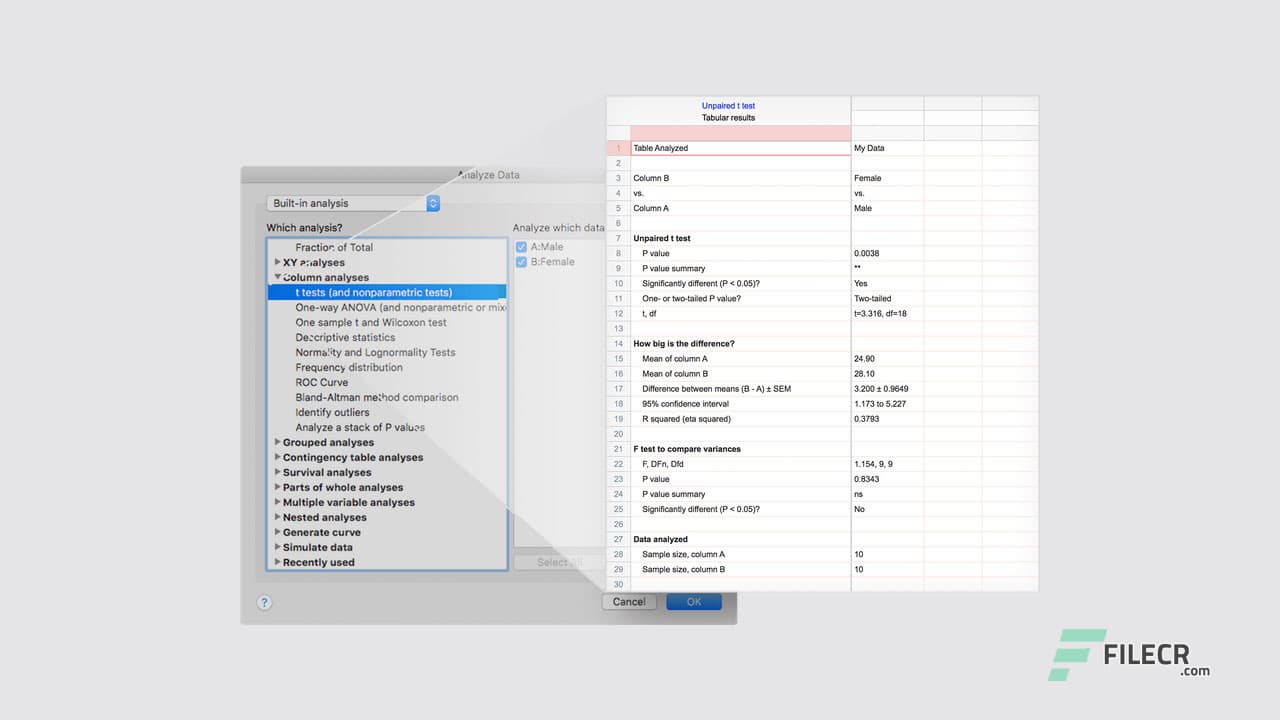Viewport: 1280px width, 720px height.
Task: Uncheck the A:Male dataset checkbox
Action: tap(522, 246)
